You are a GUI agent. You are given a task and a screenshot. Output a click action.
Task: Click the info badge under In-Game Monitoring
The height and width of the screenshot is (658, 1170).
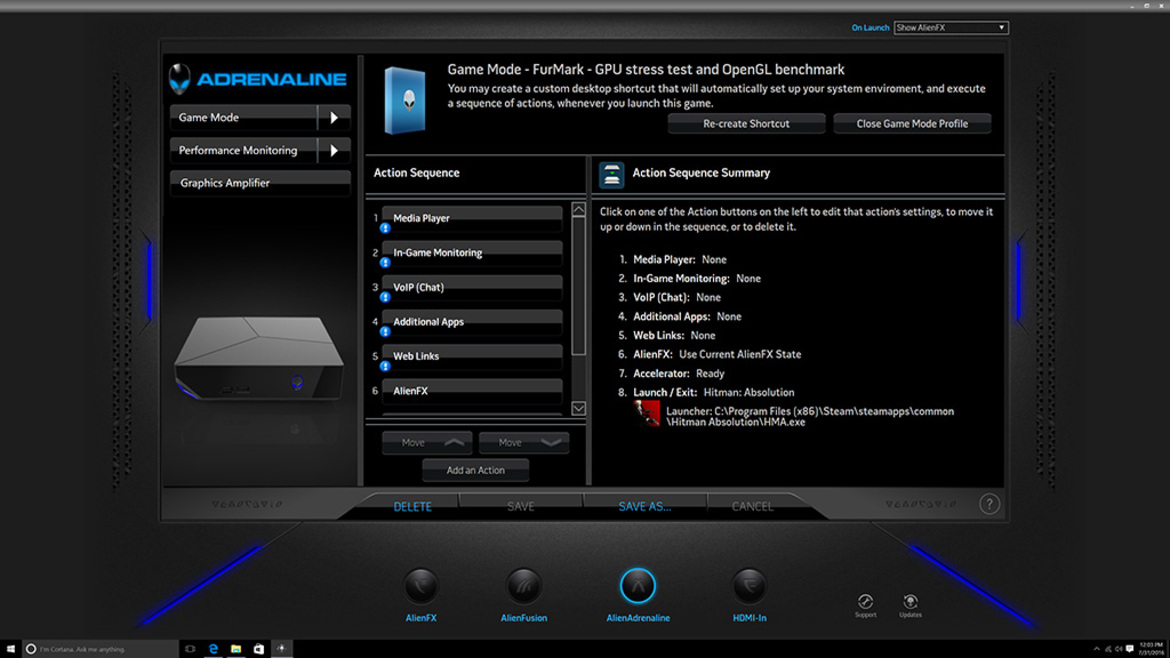click(x=385, y=263)
